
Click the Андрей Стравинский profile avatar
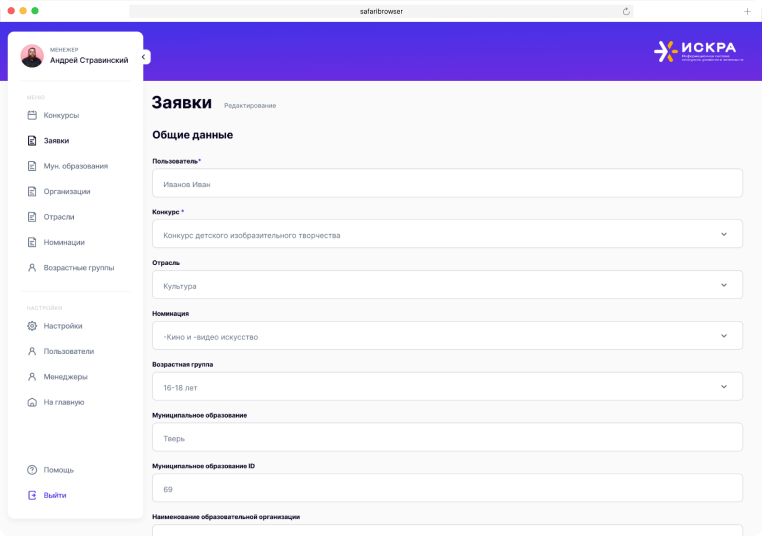coord(32,56)
